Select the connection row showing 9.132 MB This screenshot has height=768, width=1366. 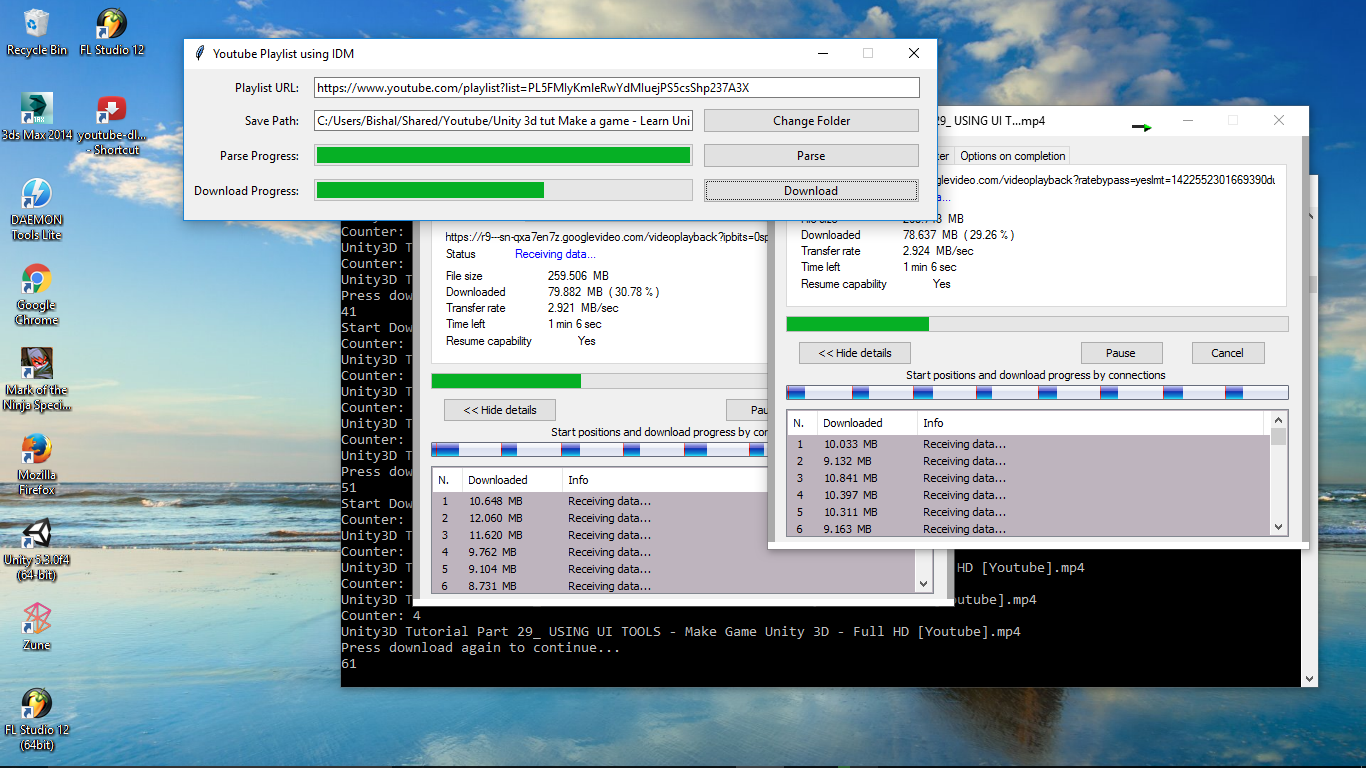coord(1028,461)
